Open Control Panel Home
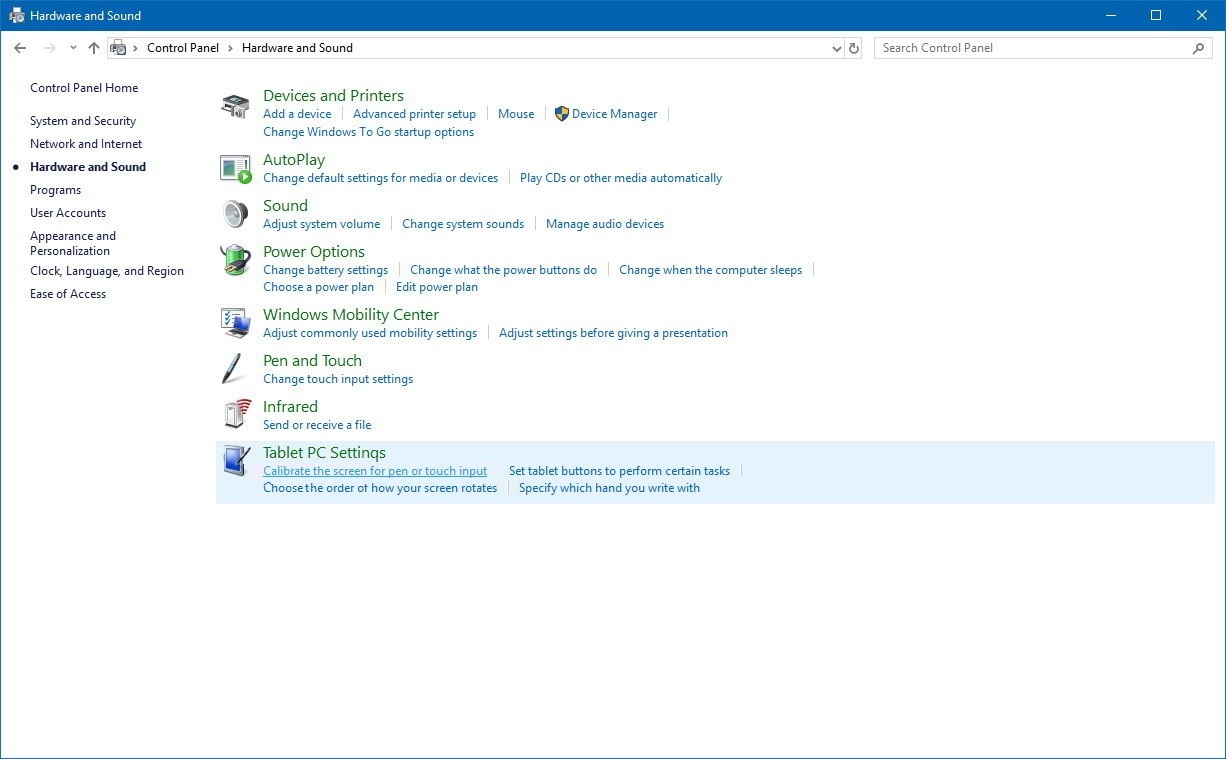This screenshot has height=759, width=1226. [x=84, y=88]
